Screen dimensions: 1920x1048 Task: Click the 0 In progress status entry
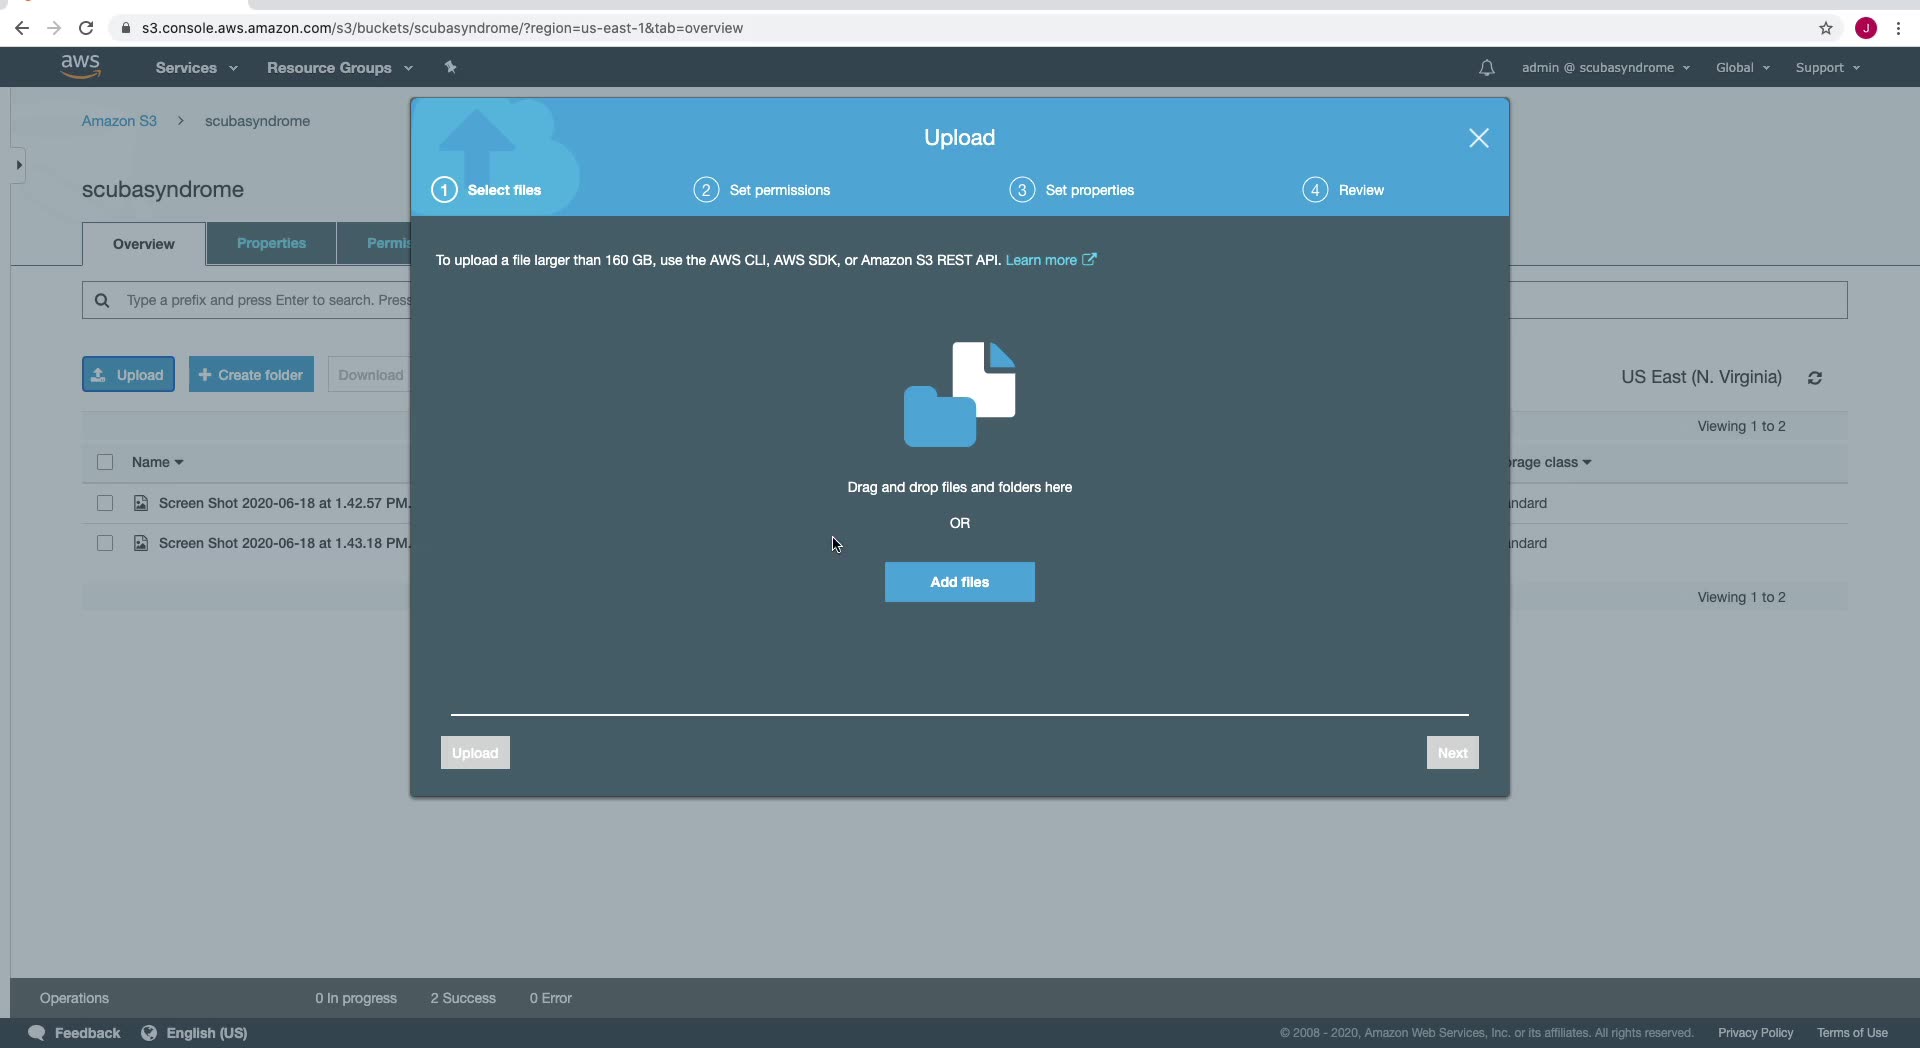tap(356, 998)
